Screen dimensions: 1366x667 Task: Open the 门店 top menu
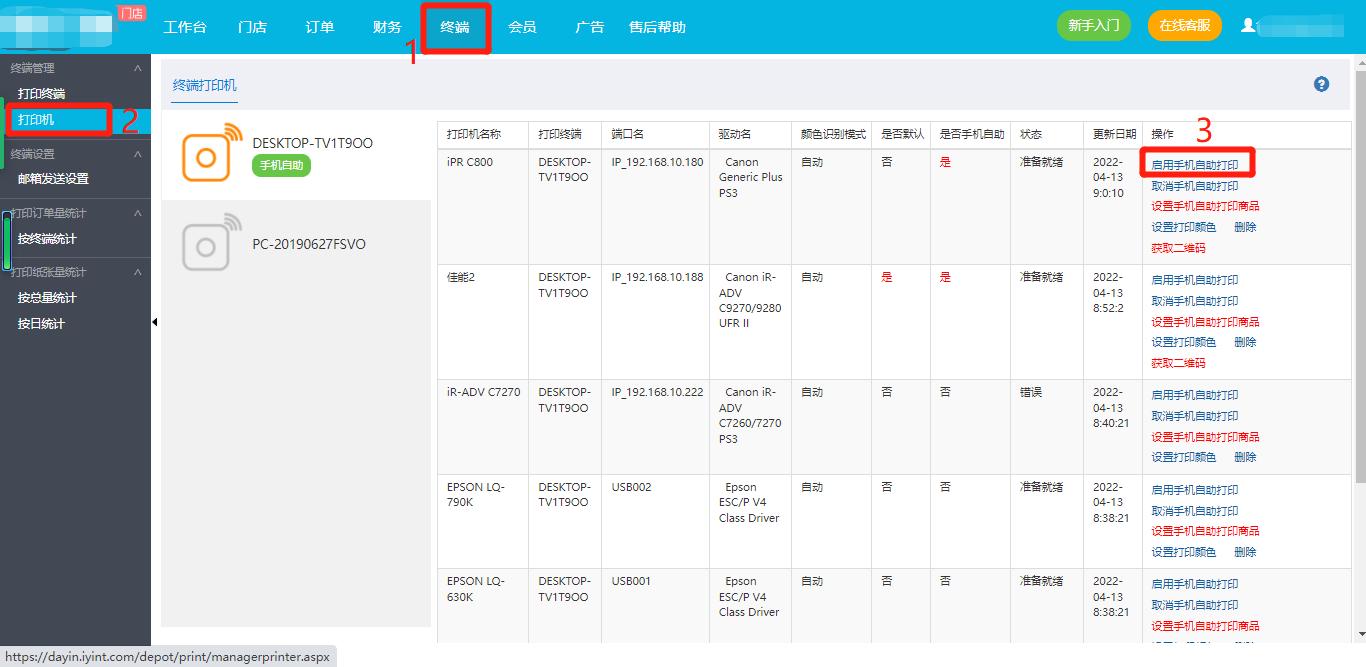pos(252,27)
